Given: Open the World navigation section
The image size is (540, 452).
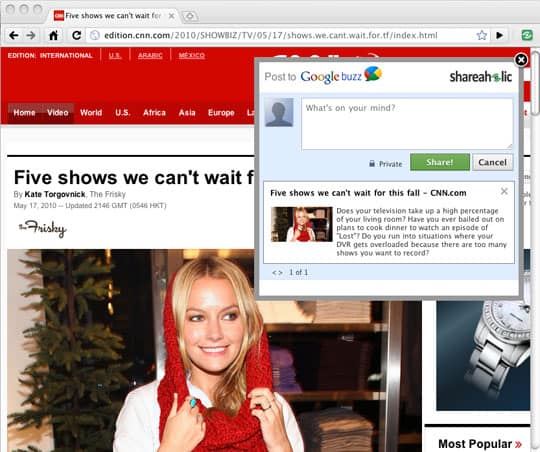Looking at the screenshot, I should click(91, 113).
